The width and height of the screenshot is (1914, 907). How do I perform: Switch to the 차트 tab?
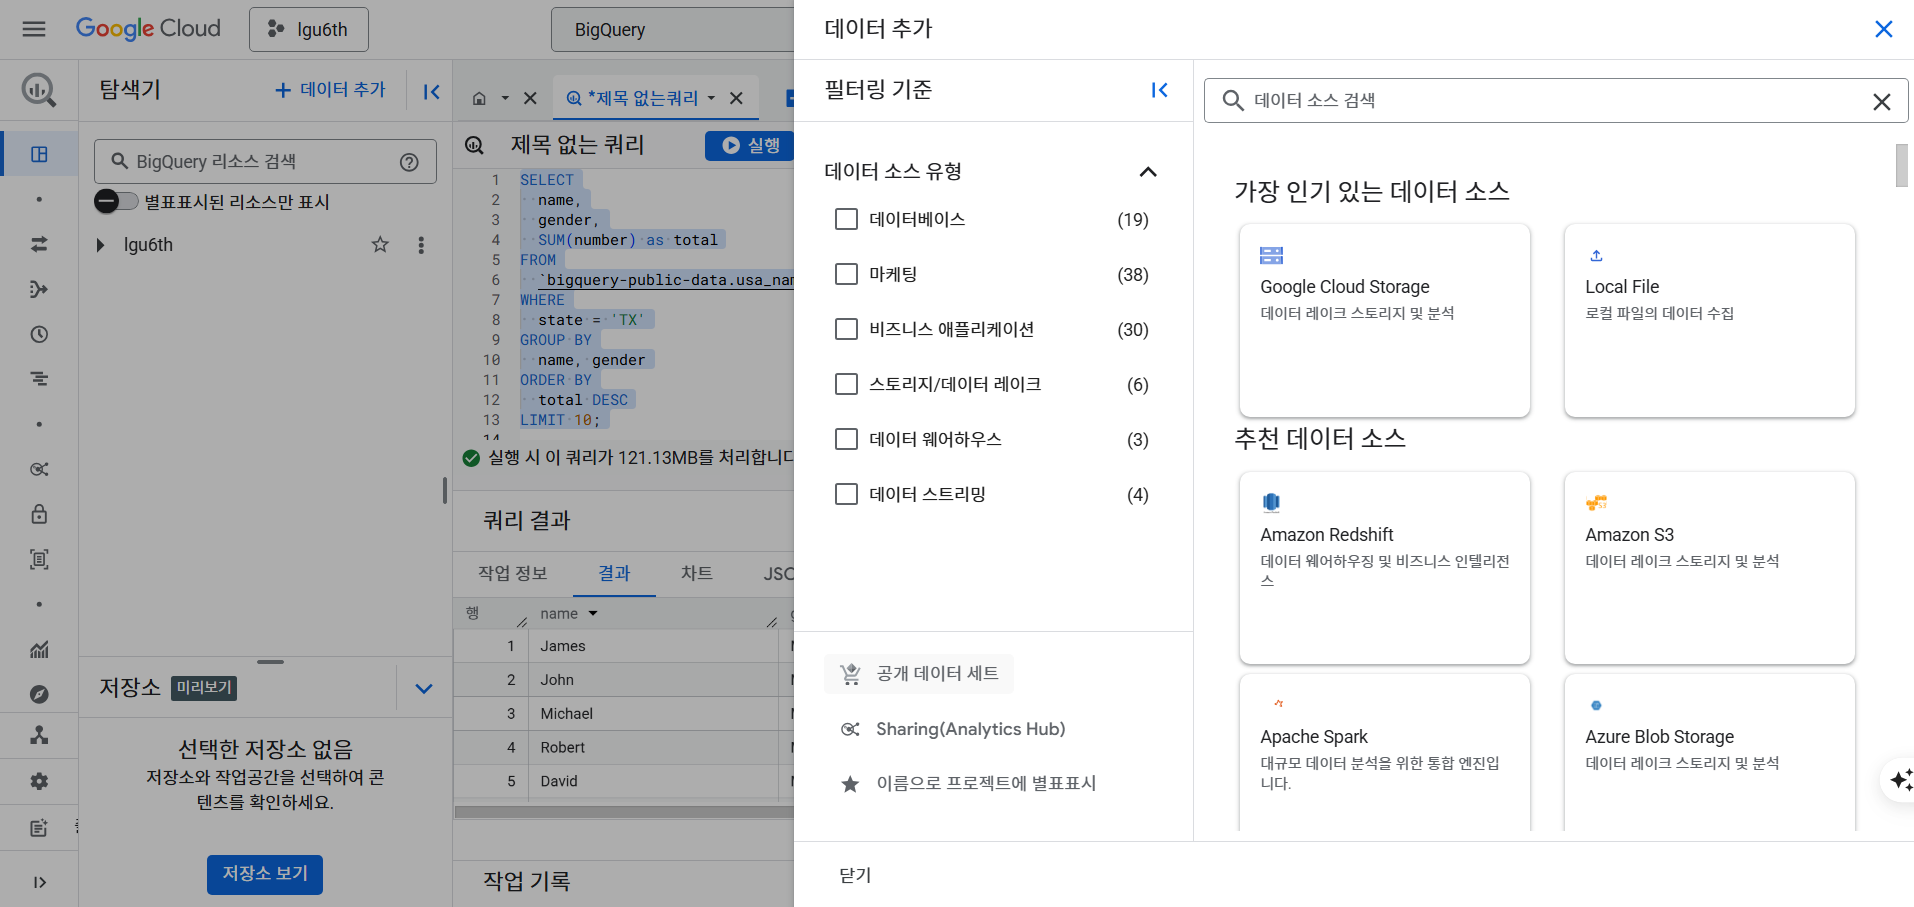coord(697,573)
